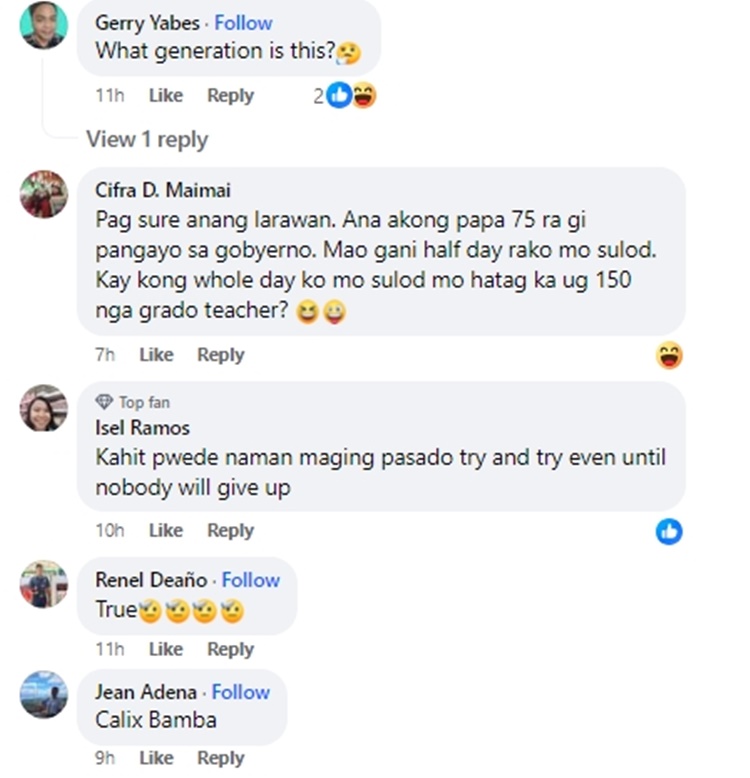Click thumbs-up reaction on Isel's comment

tap(669, 531)
